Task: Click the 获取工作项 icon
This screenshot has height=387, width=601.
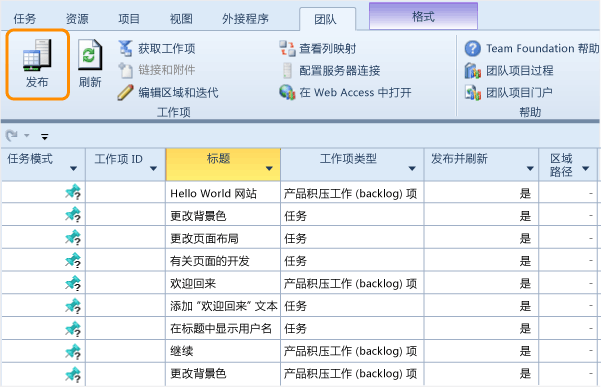Action: pyautogui.click(x=125, y=48)
